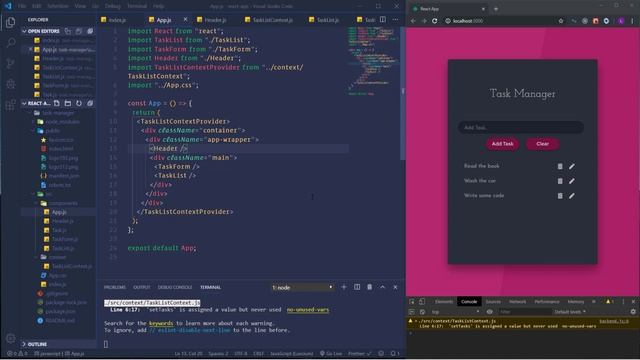Viewport: 640px width, 360px height.
Task: Create new terminal with the plus icon
Action: pyautogui.click(x=344, y=287)
